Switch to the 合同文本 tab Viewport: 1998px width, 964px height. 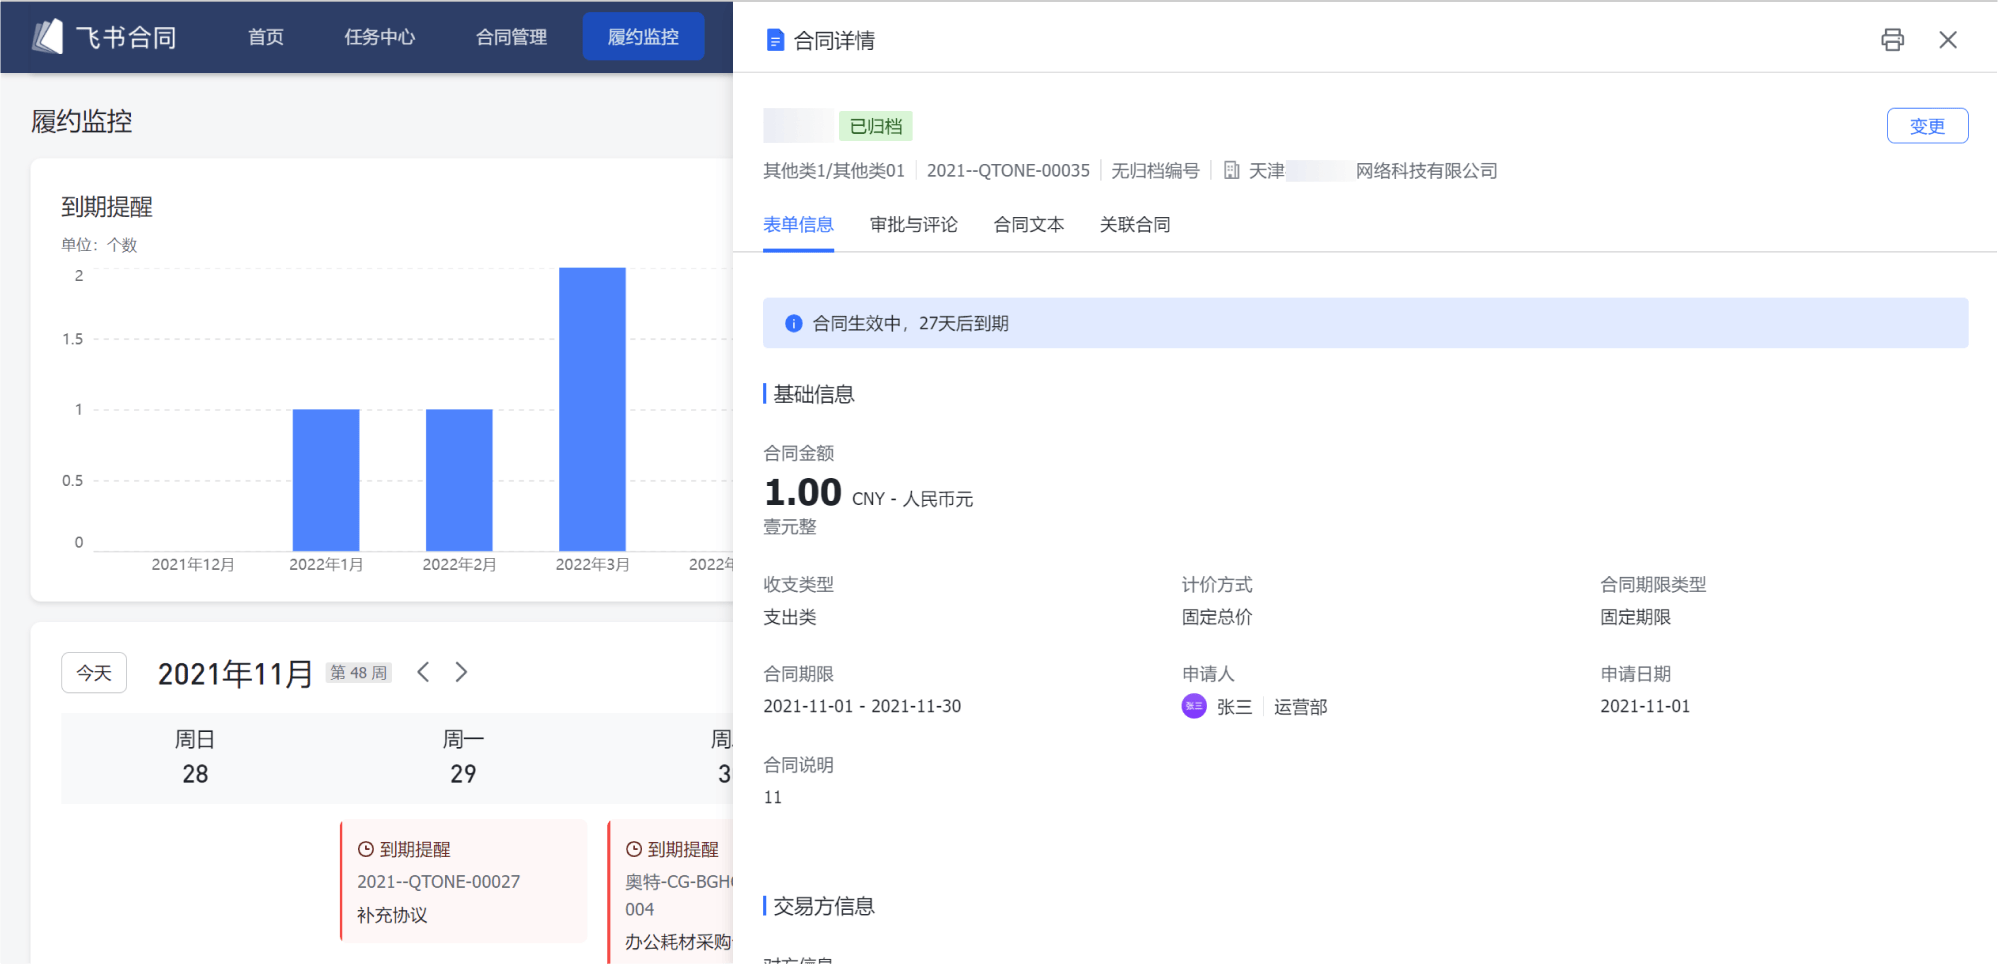point(1028,225)
